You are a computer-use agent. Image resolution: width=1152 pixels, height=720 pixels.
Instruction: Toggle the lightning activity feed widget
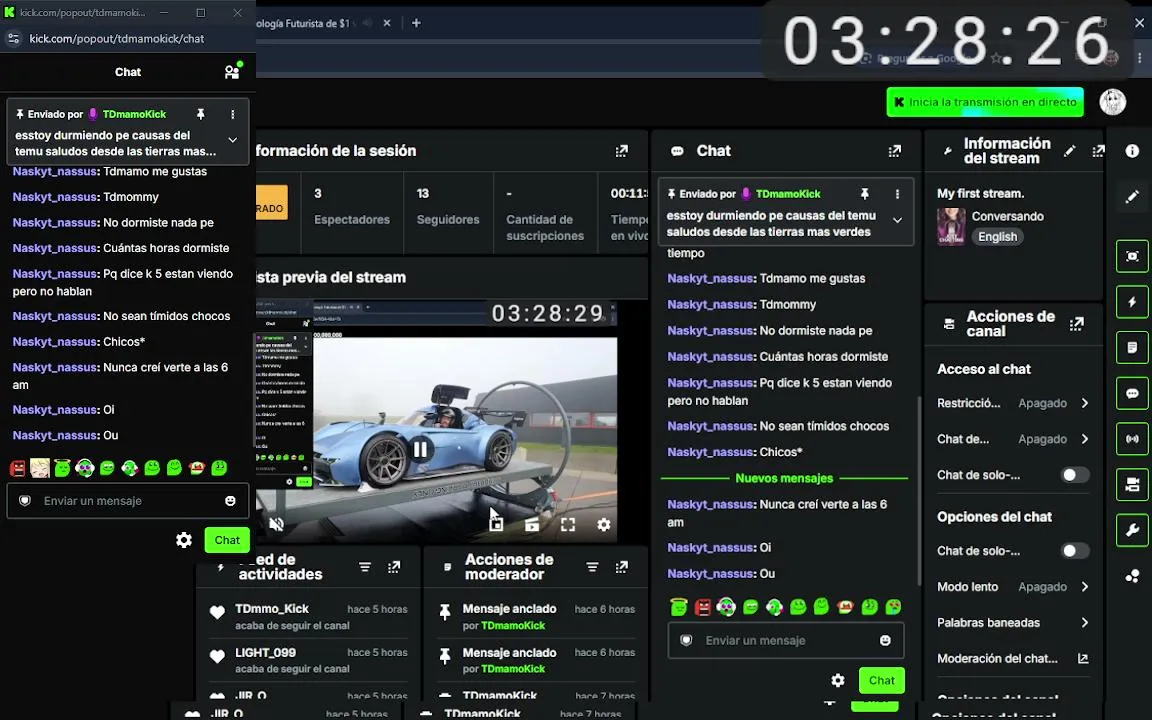pos(1132,301)
